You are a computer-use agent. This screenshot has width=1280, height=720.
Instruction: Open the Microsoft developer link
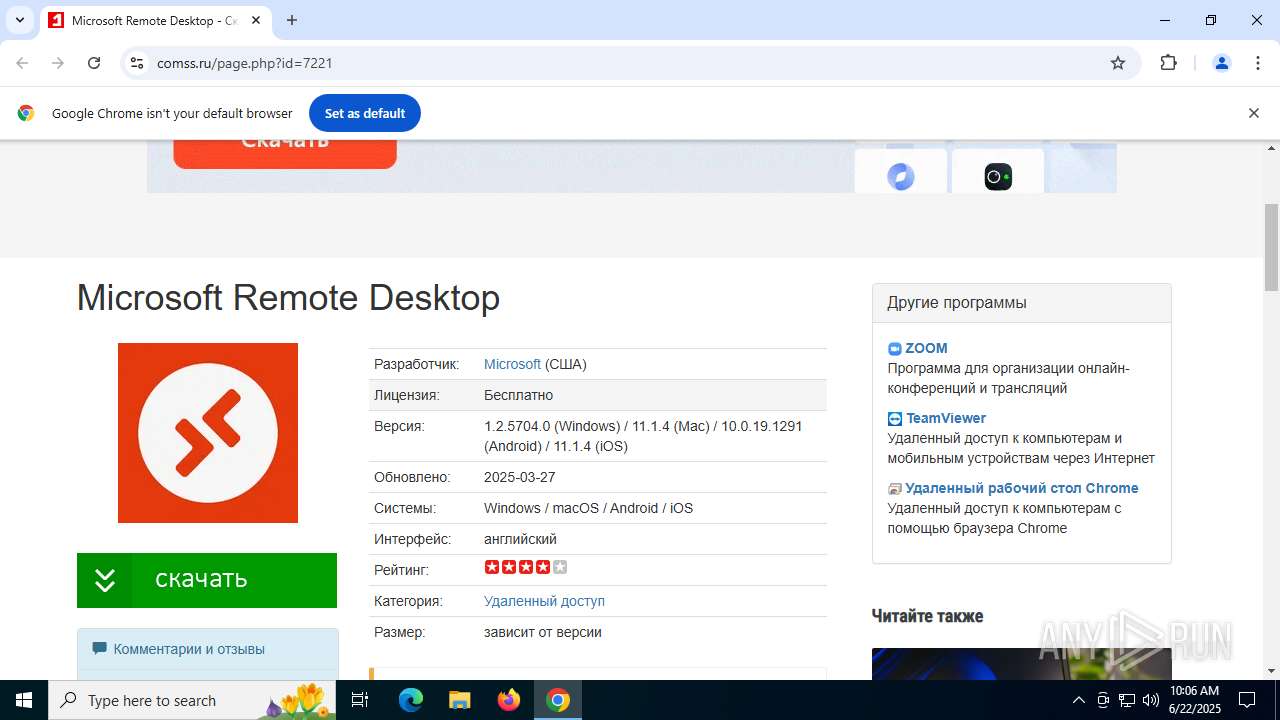512,364
